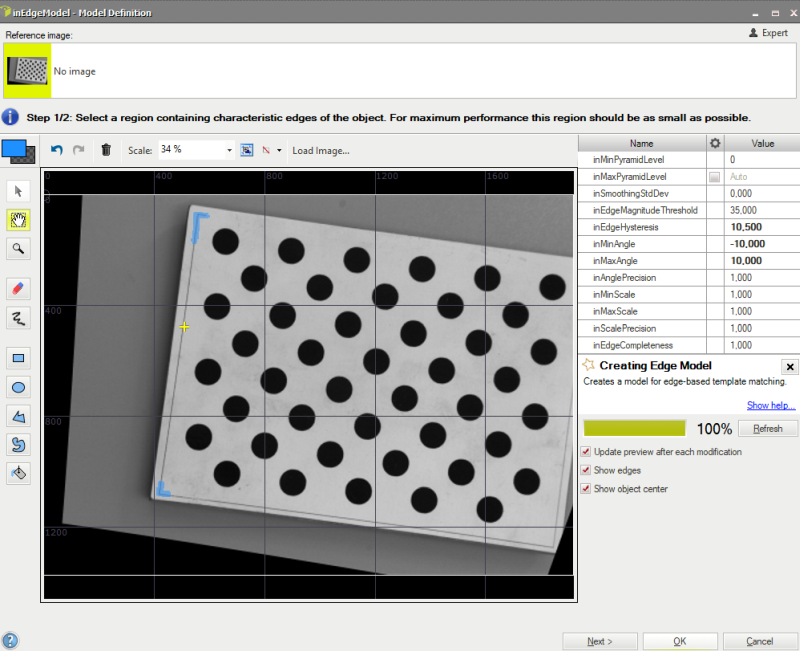Screen dimensions: 800x651
Task: Uncheck the Show object center checkbox
Action: (x=586, y=488)
